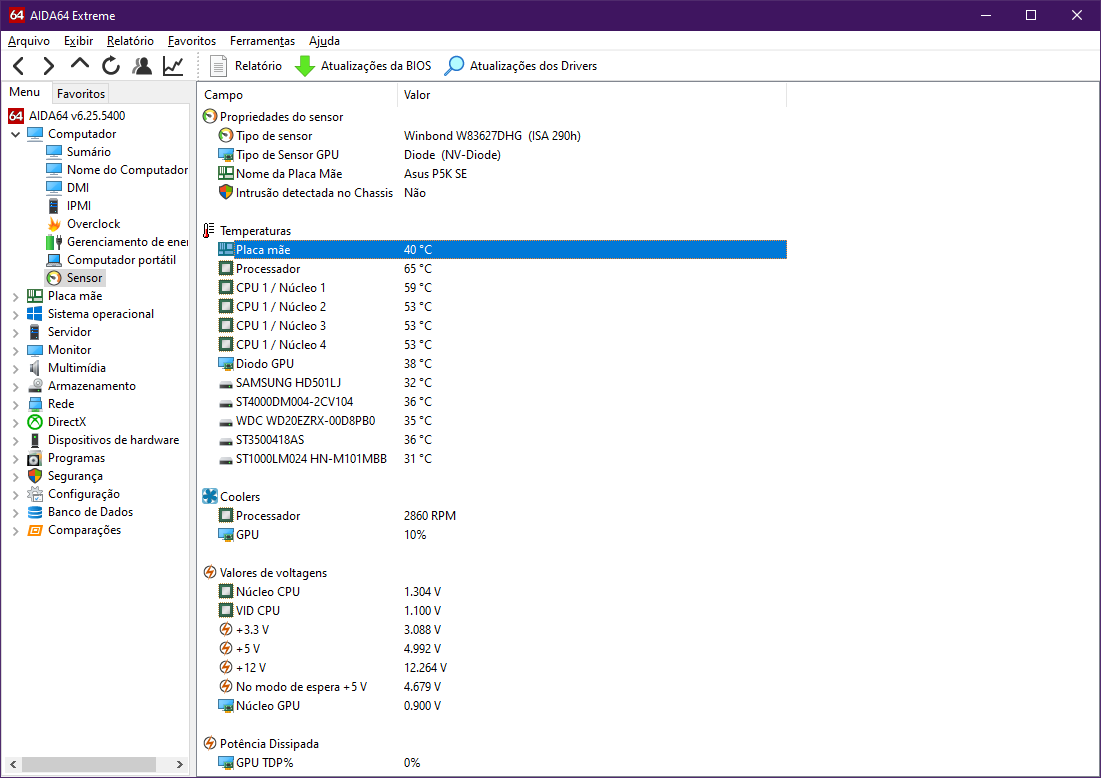Expand the Multimídia tree node
1101x778 pixels.
coord(15,369)
